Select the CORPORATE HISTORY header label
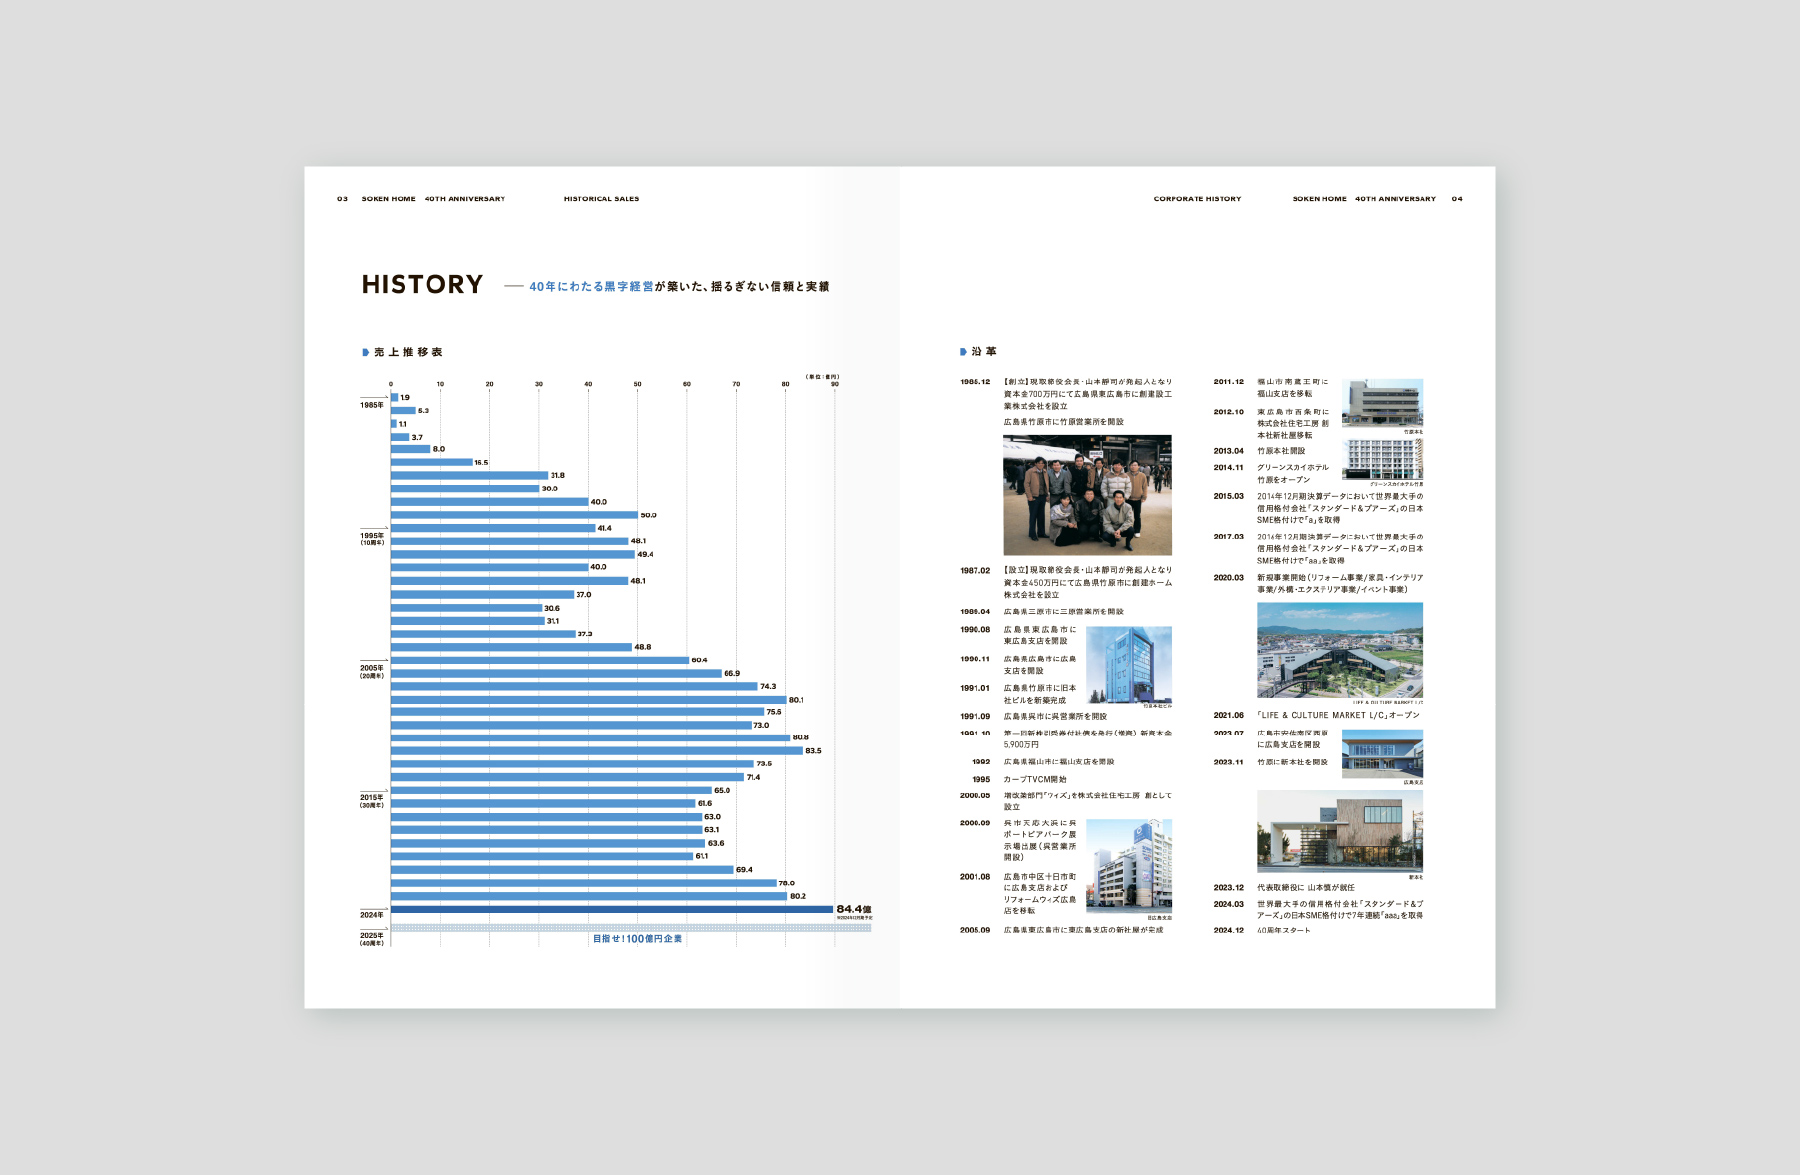 [x=1197, y=199]
